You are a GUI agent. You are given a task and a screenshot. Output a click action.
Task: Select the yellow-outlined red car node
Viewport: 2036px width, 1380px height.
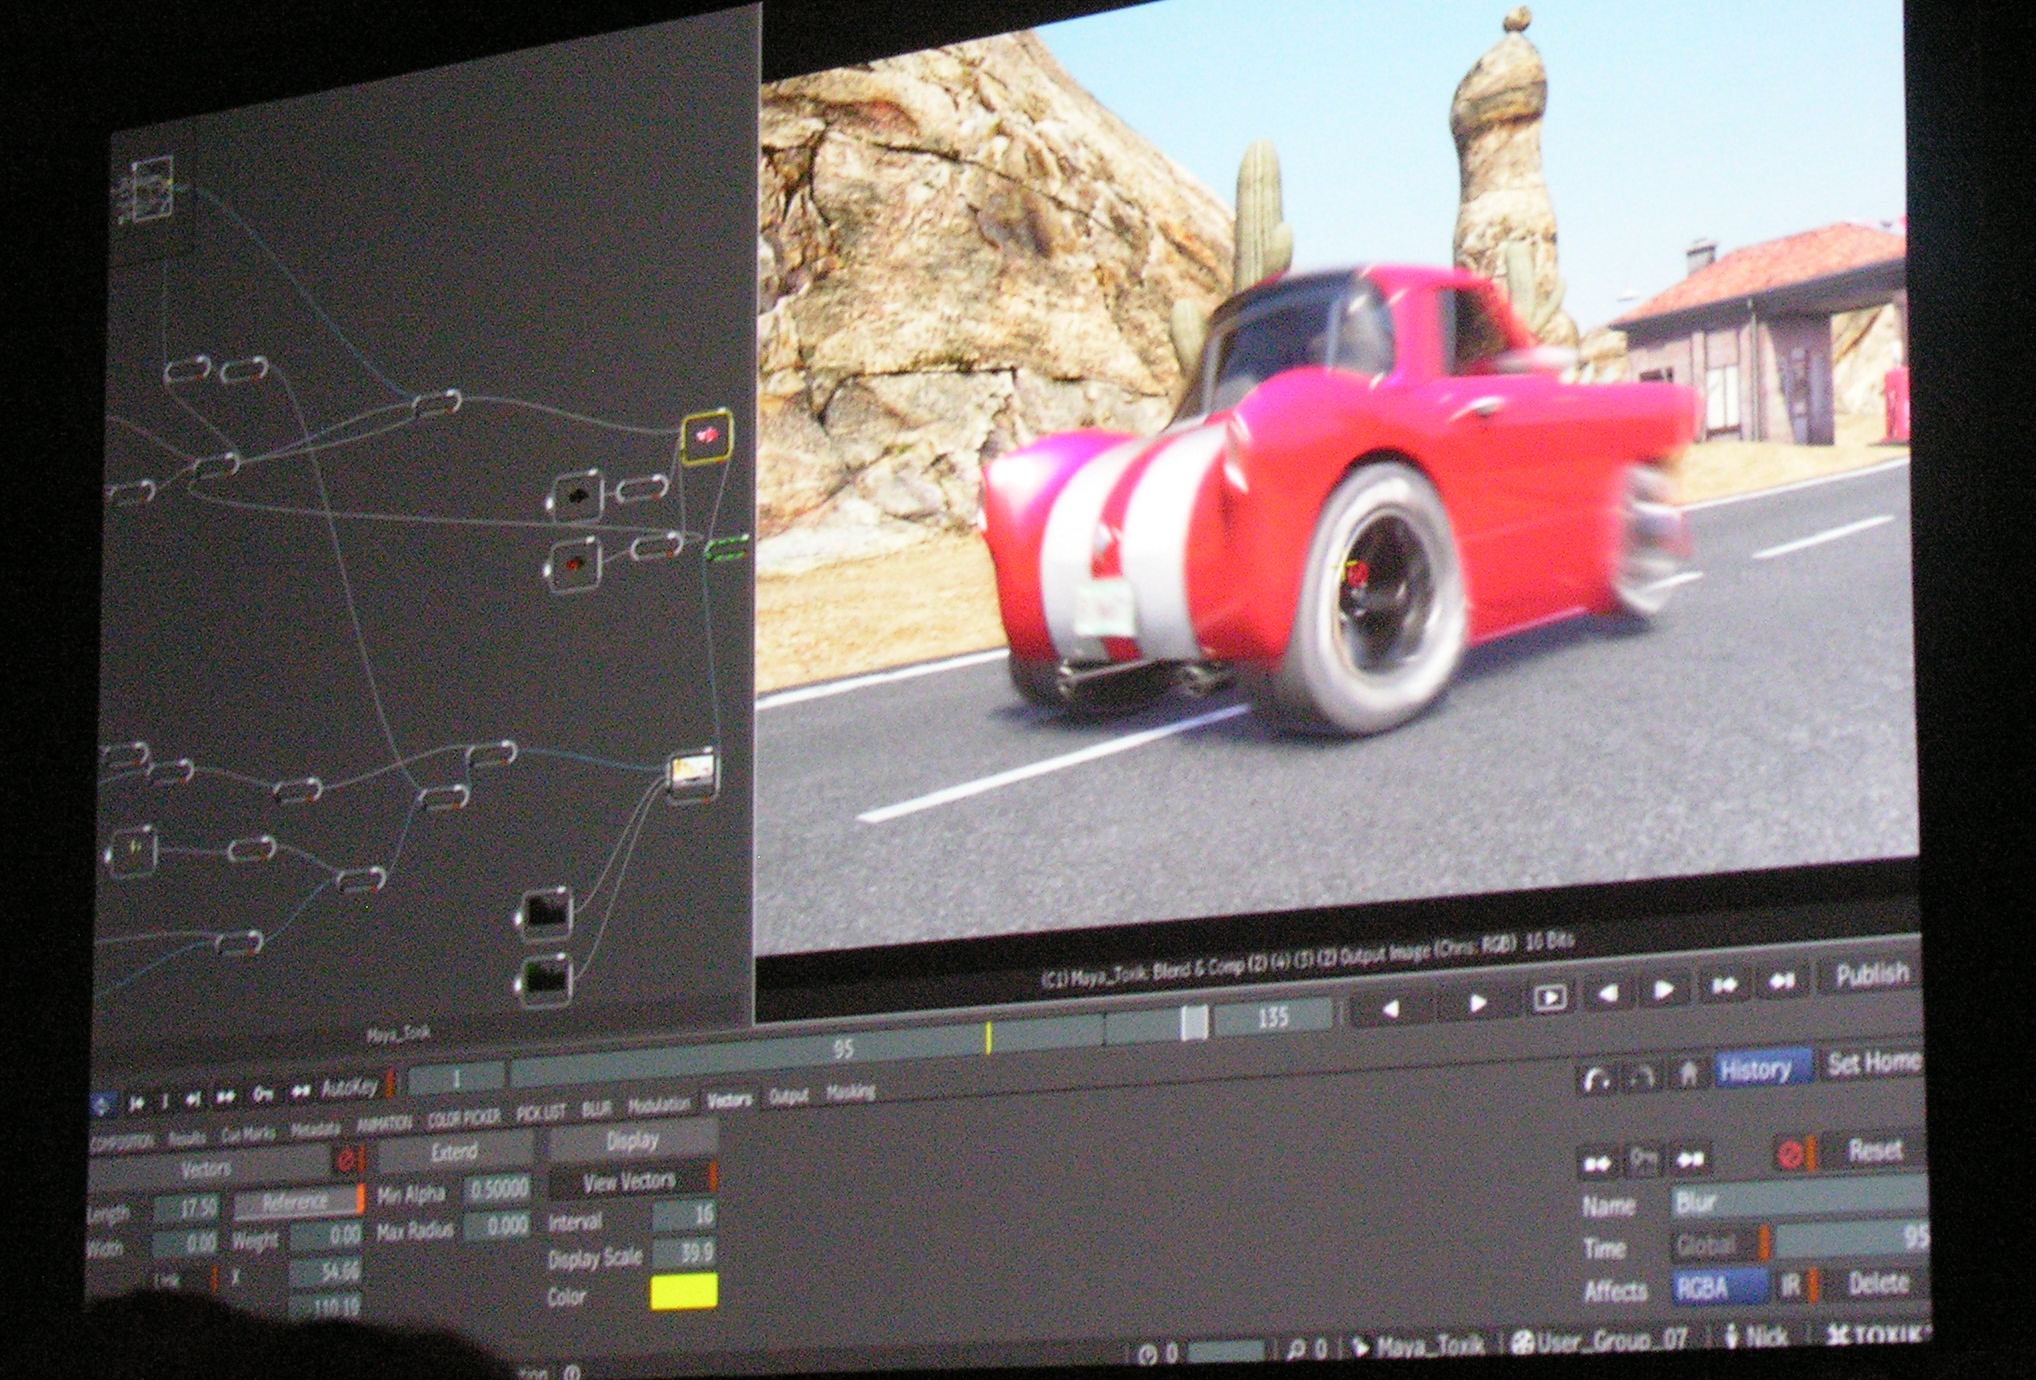(707, 437)
